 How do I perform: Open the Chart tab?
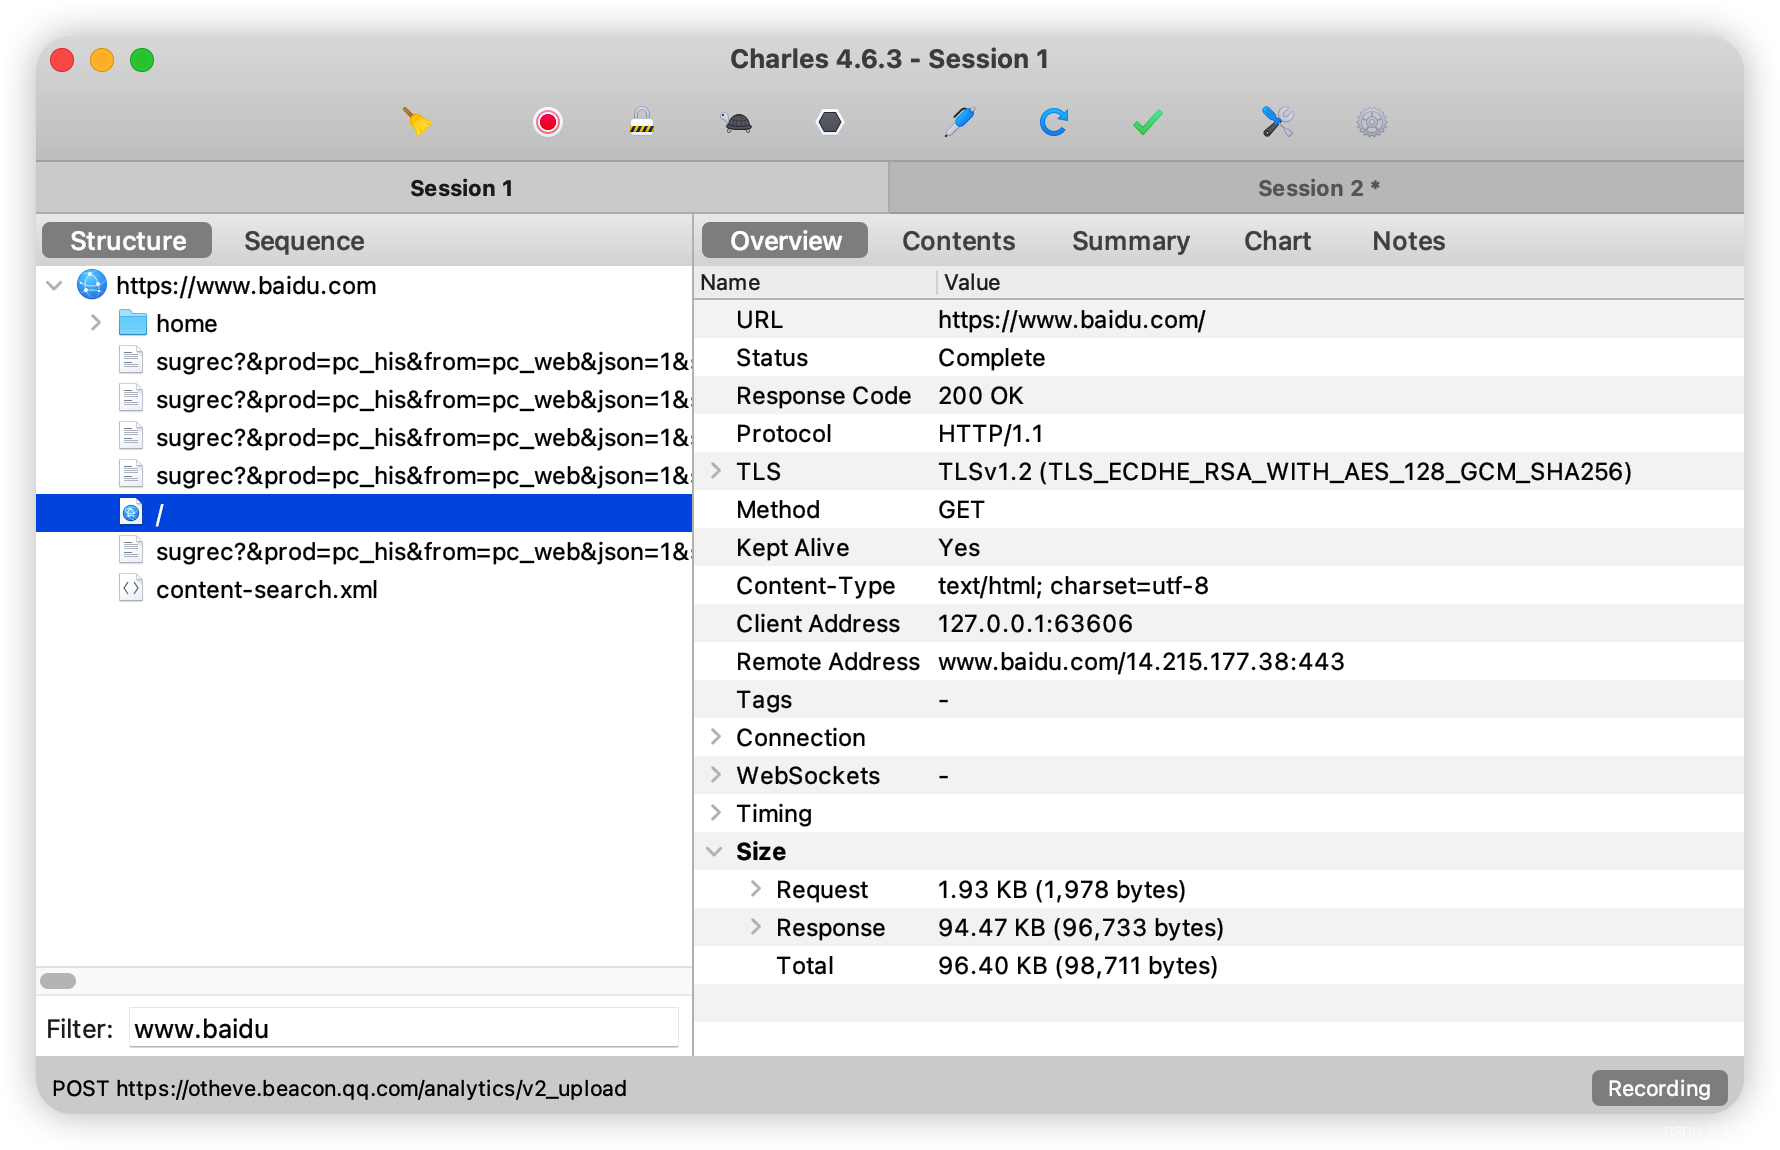[1277, 241]
